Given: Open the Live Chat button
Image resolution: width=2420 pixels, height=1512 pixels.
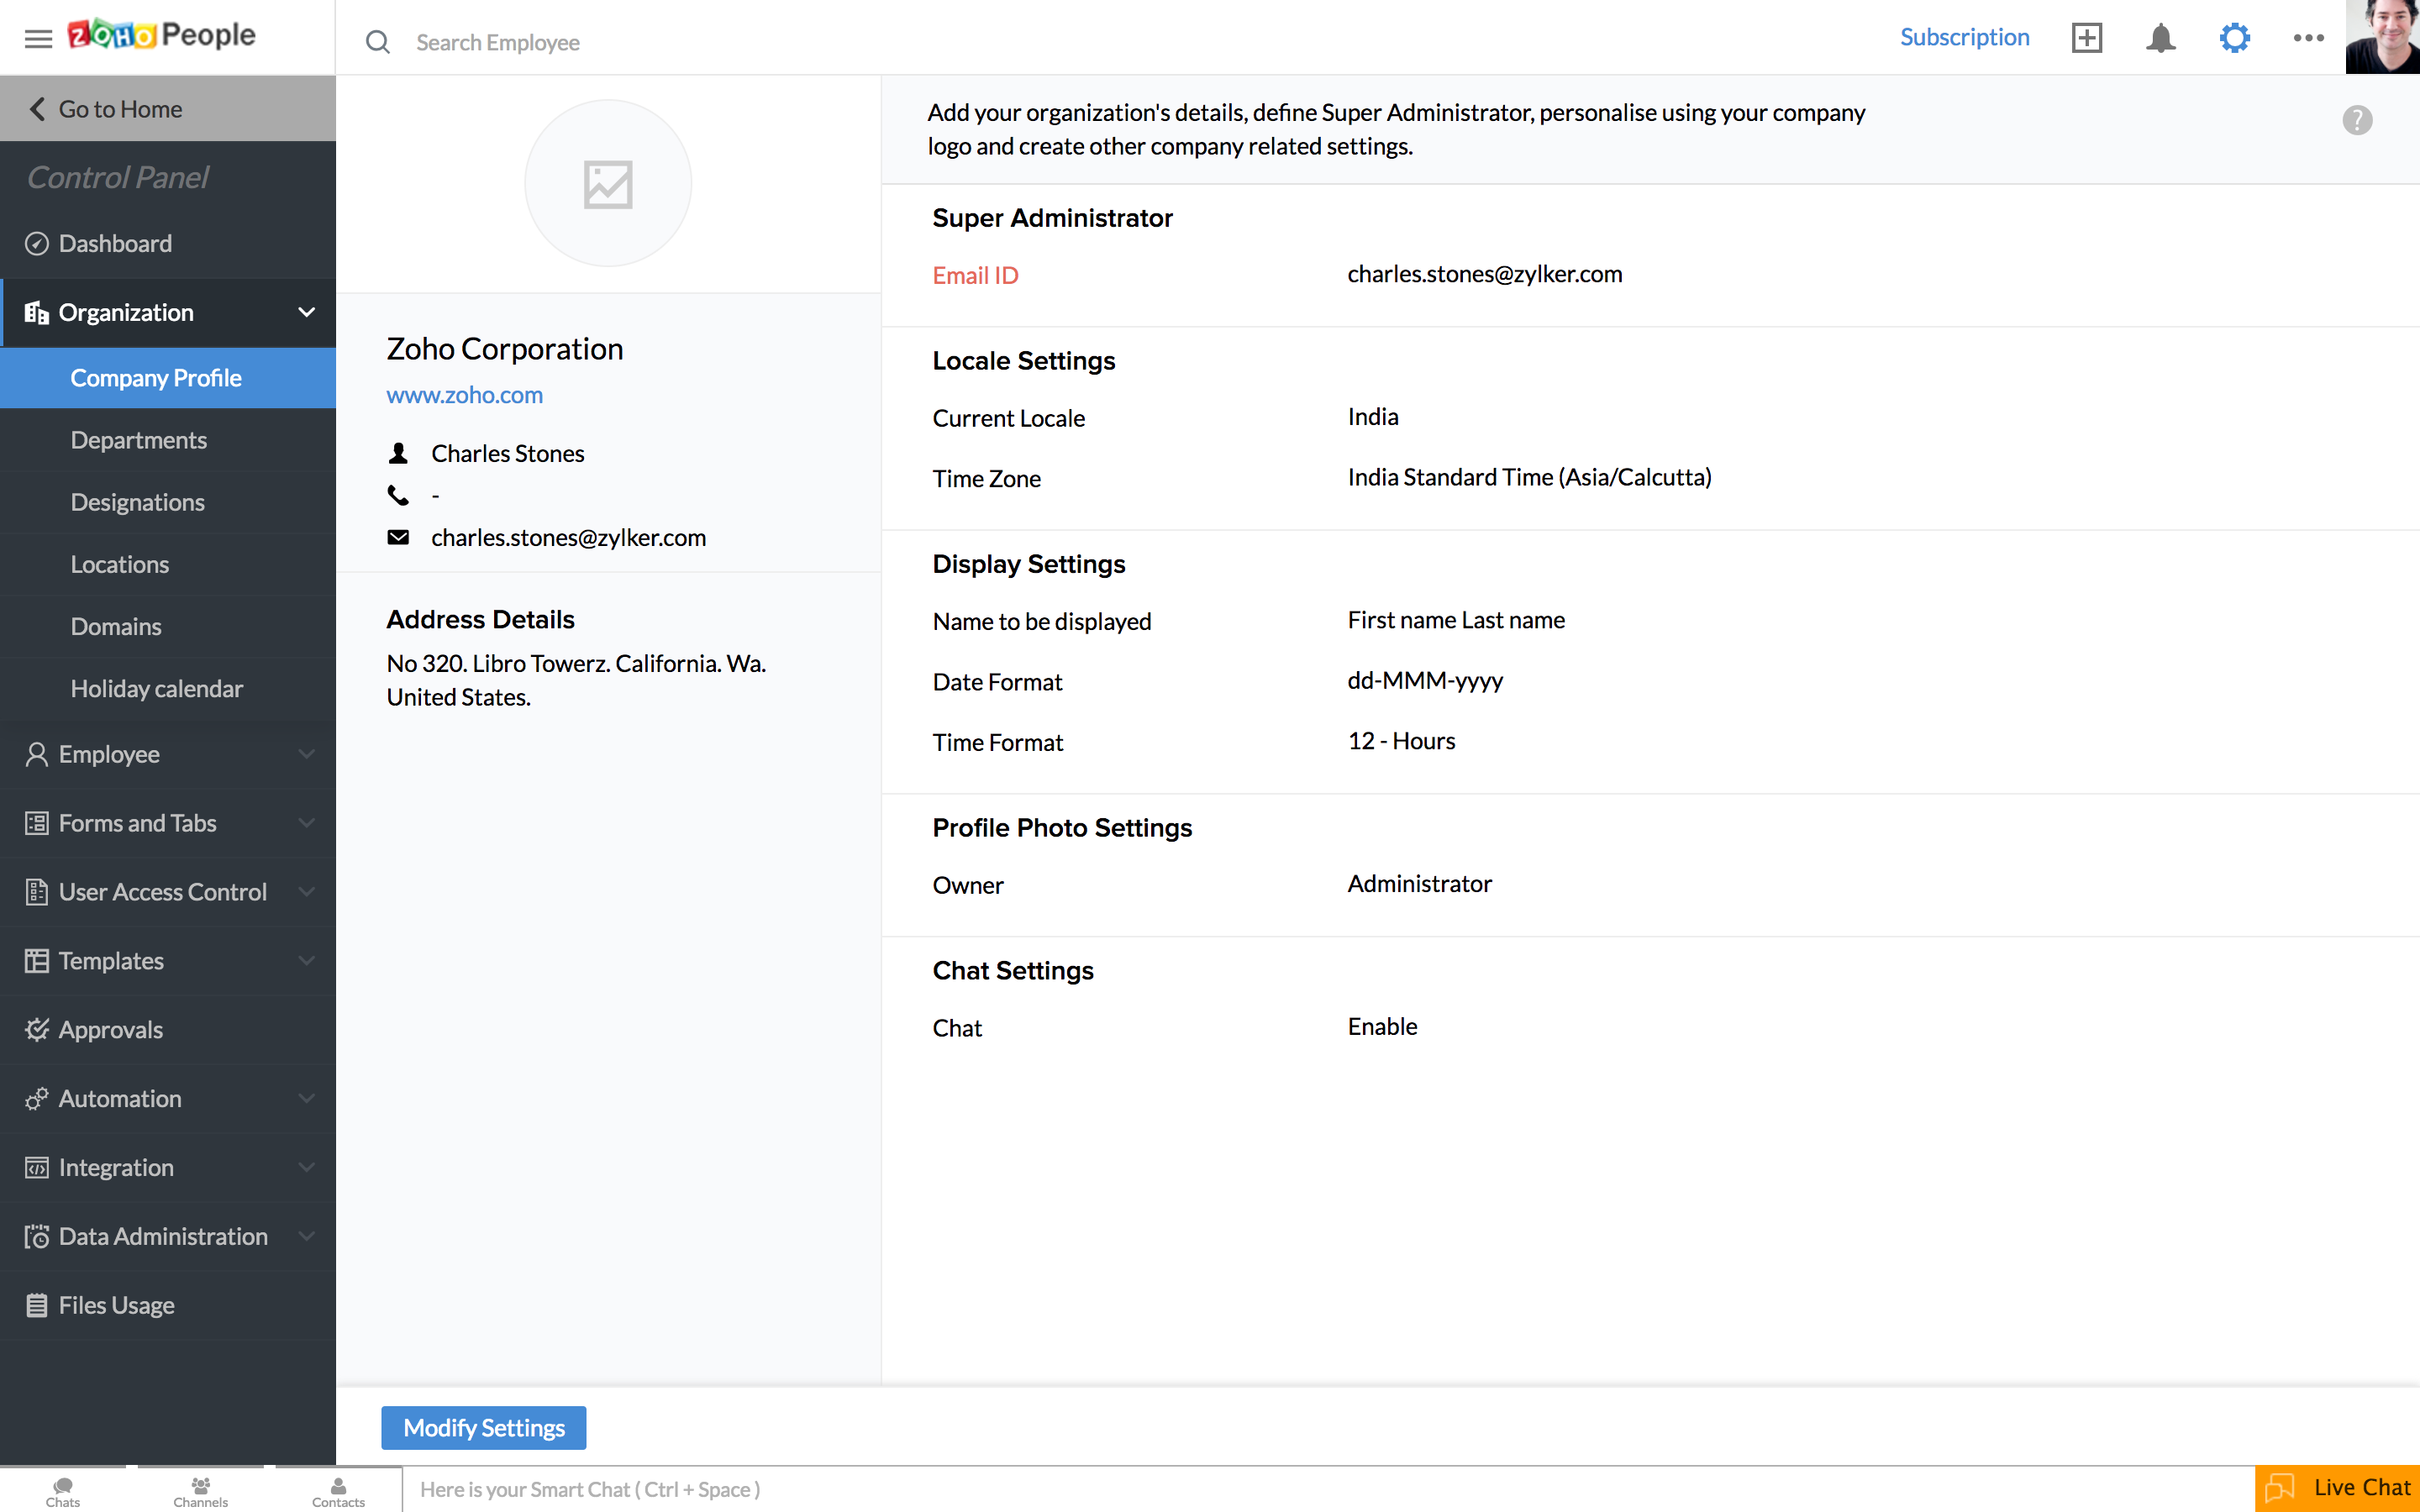Looking at the screenshot, I should pos(2337,1487).
